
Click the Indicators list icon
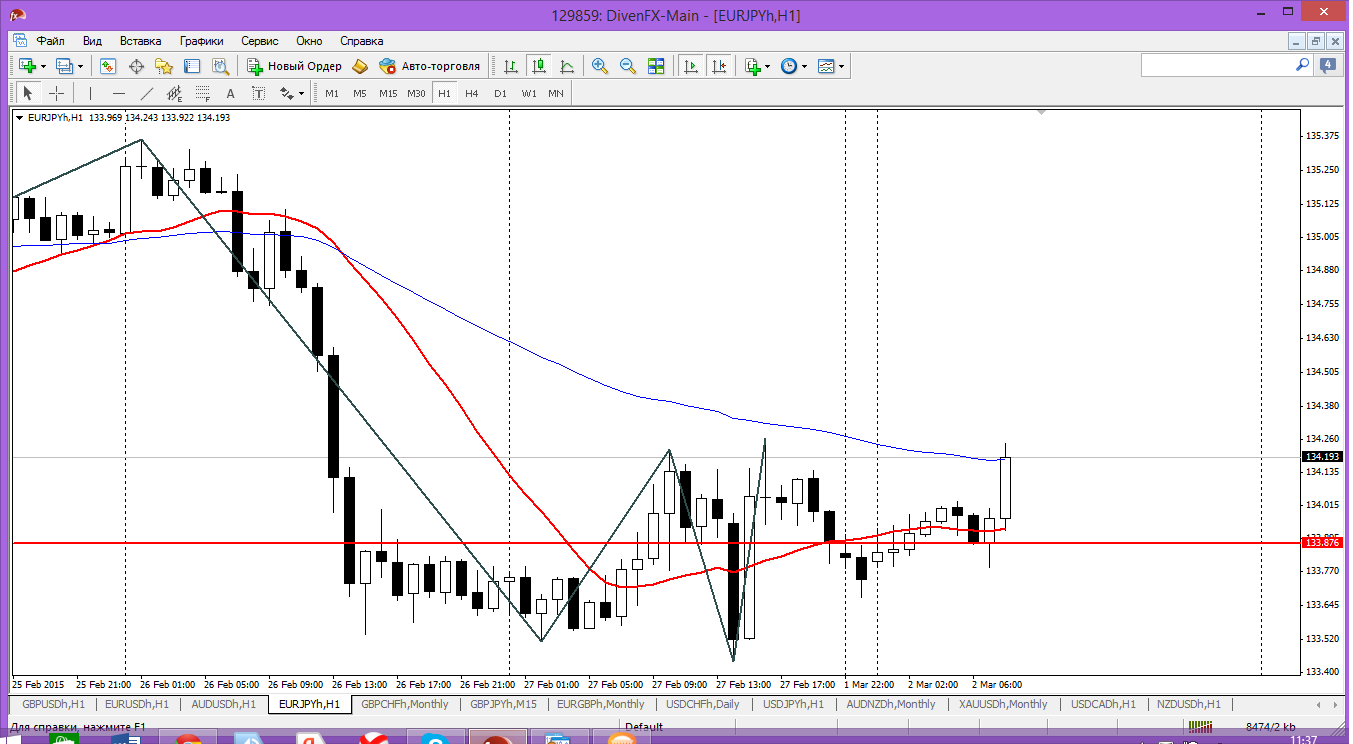pos(753,66)
